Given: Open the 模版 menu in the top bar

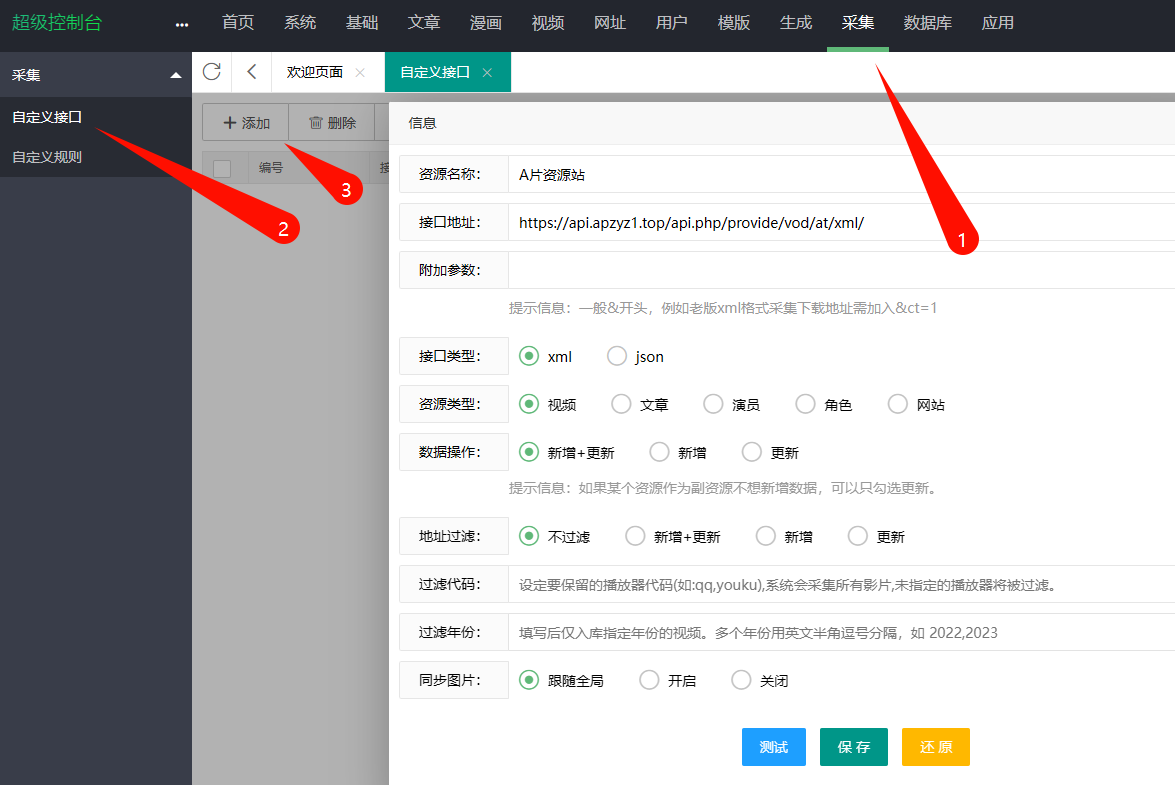Looking at the screenshot, I should click(x=733, y=22).
